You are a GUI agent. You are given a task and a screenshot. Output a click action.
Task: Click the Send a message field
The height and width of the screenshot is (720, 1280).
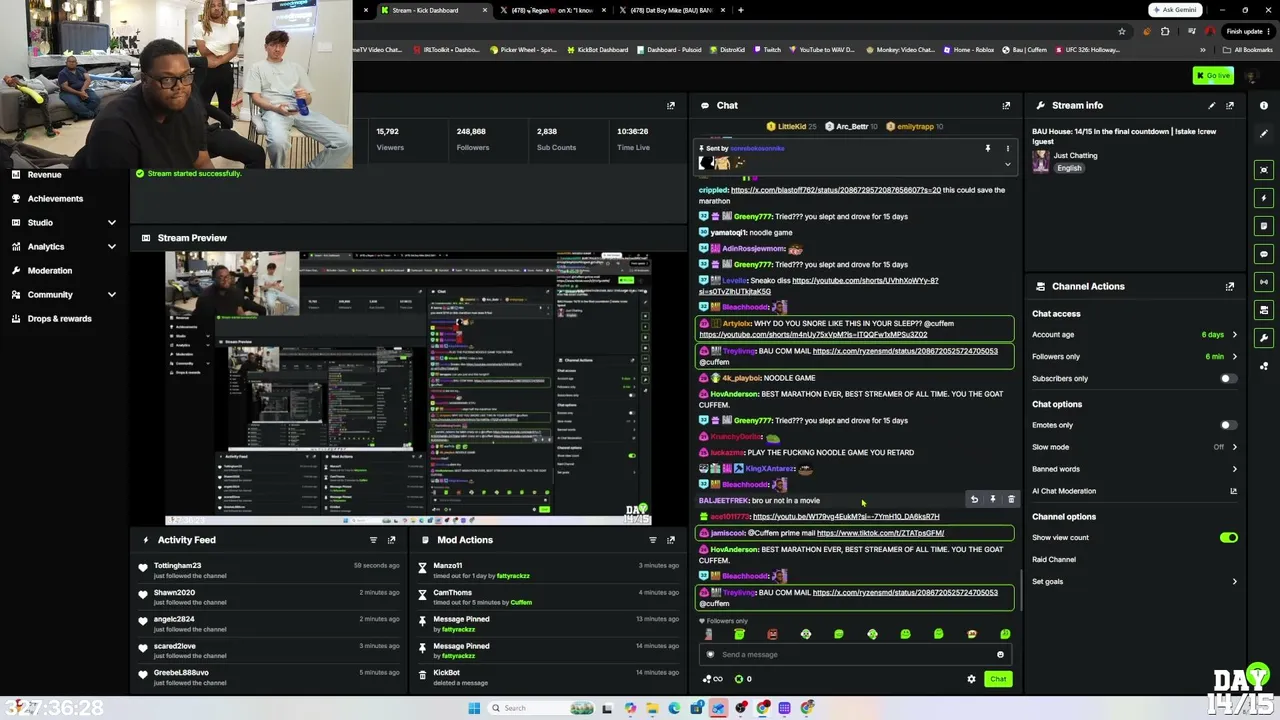854,655
